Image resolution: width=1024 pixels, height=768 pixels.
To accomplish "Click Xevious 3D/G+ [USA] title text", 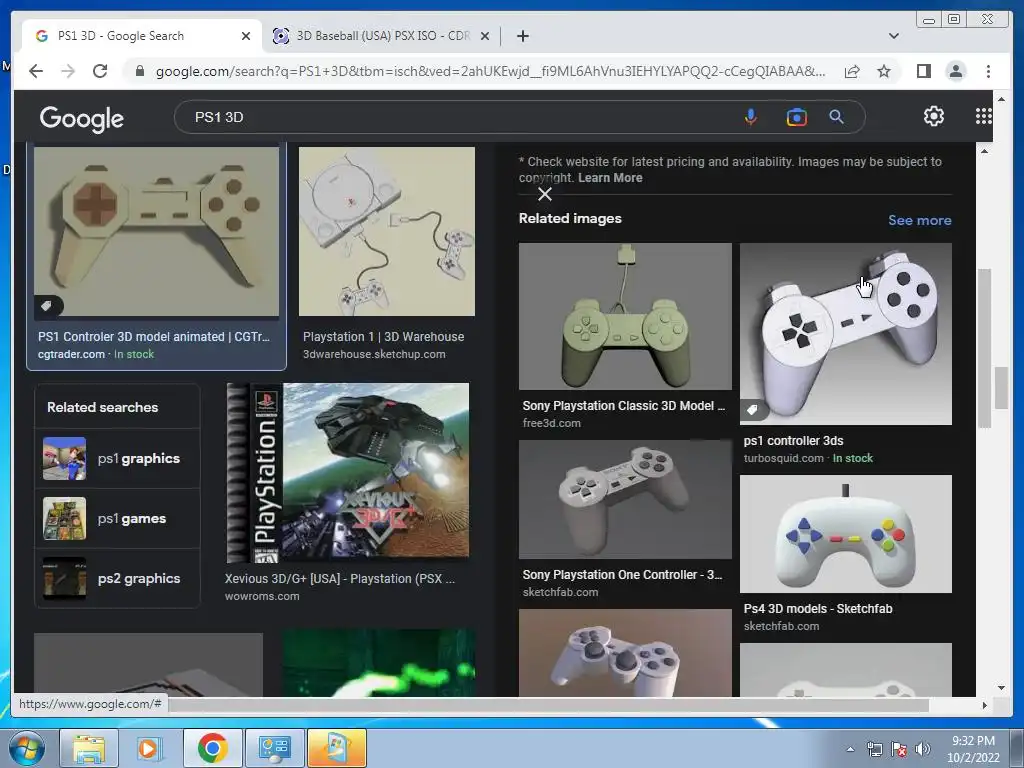I will click(x=340, y=579).
